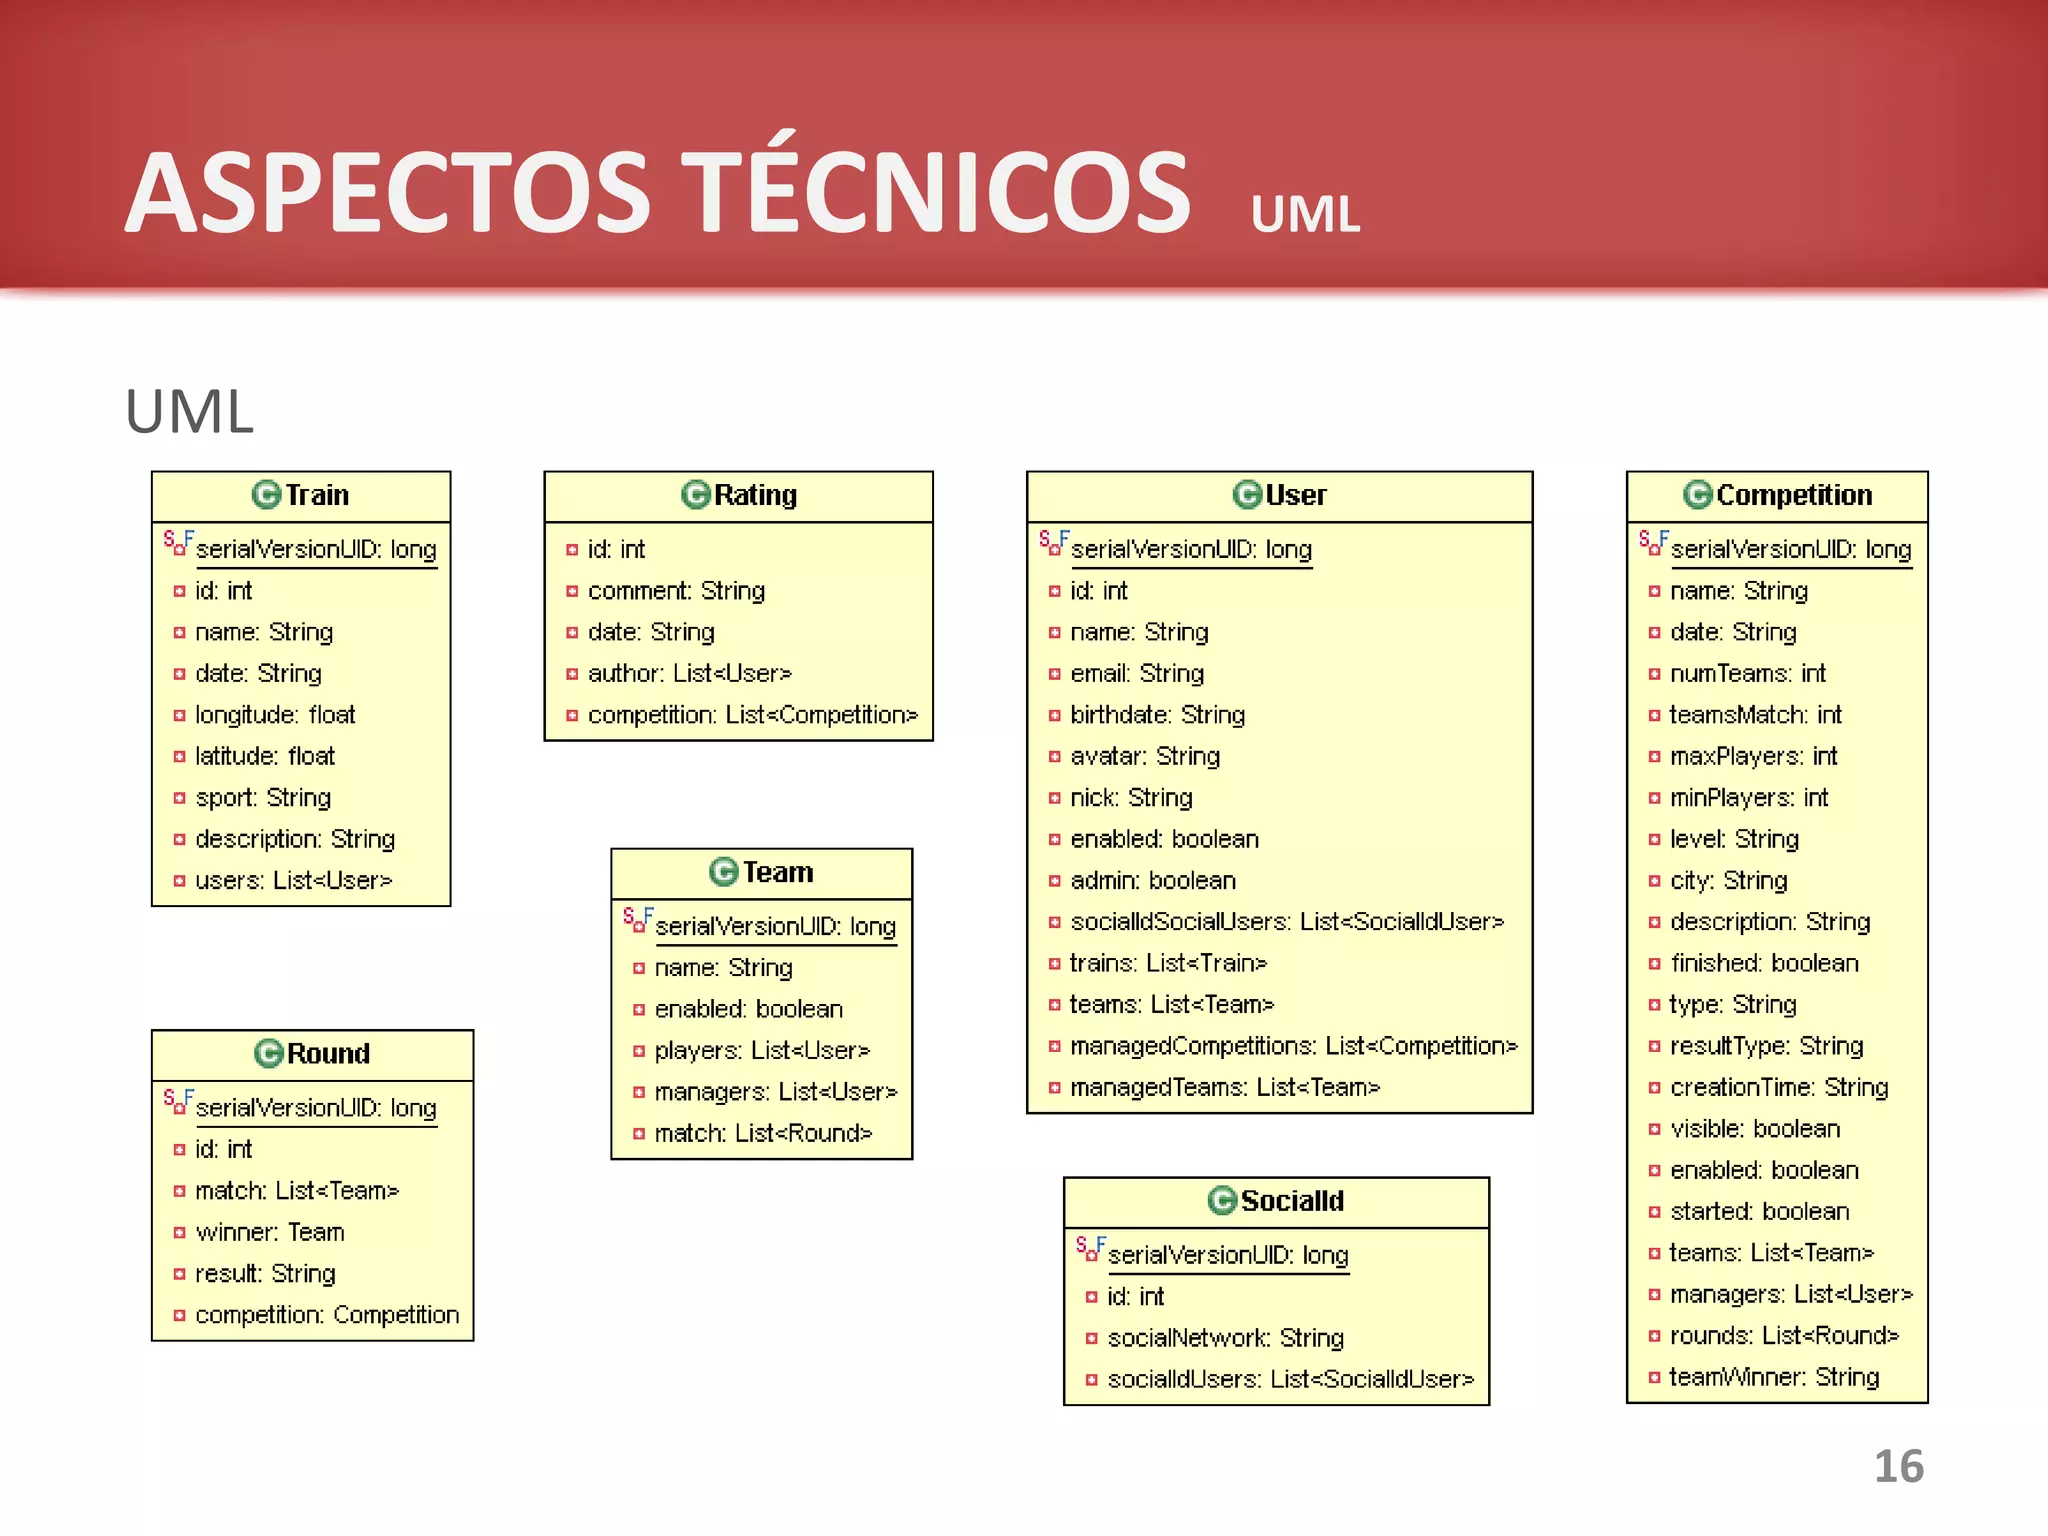Click the private field icon for users: List<User>

179,881
